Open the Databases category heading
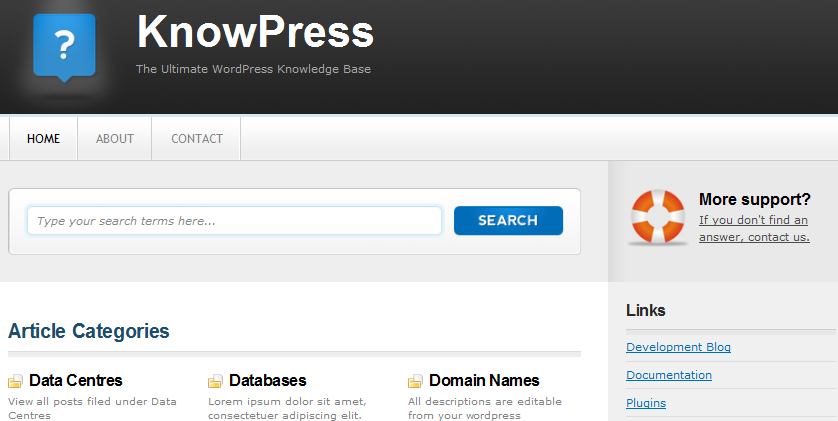 (x=268, y=380)
